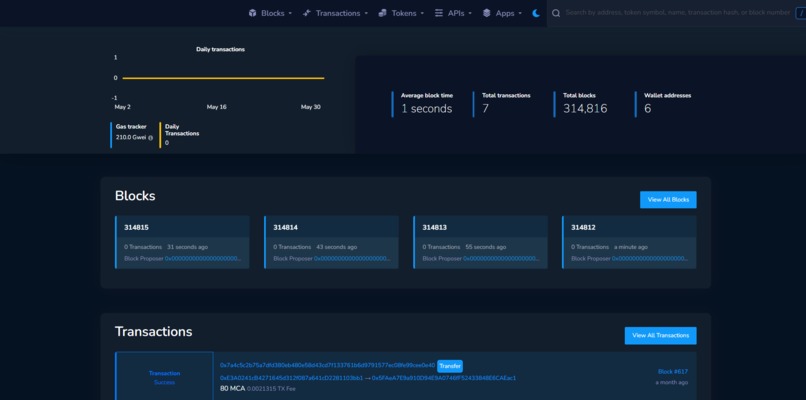Focus the address or hash search field
This screenshot has height=400, width=806.
pos(677,13)
